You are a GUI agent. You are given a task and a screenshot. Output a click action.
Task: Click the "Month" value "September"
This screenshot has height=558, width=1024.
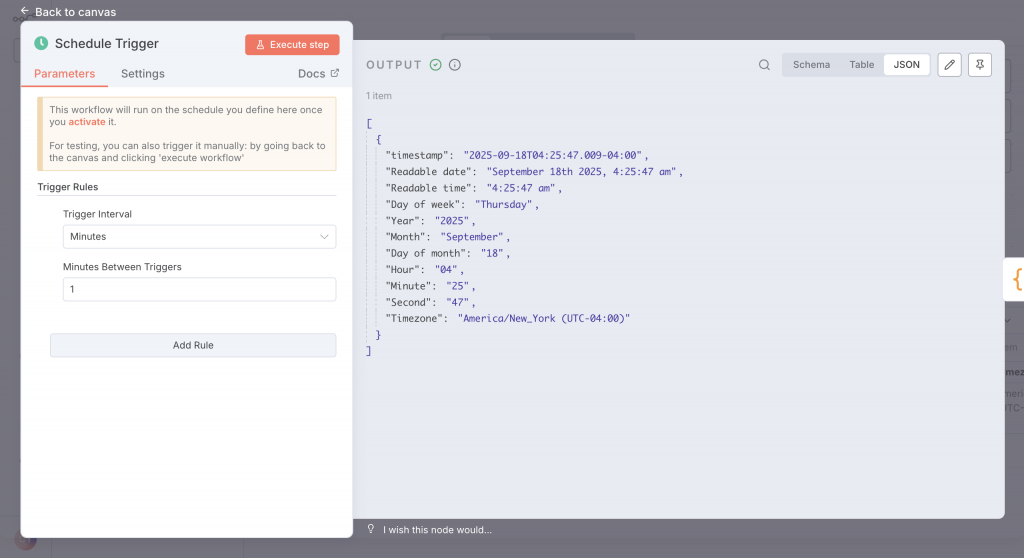(x=472, y=237)
